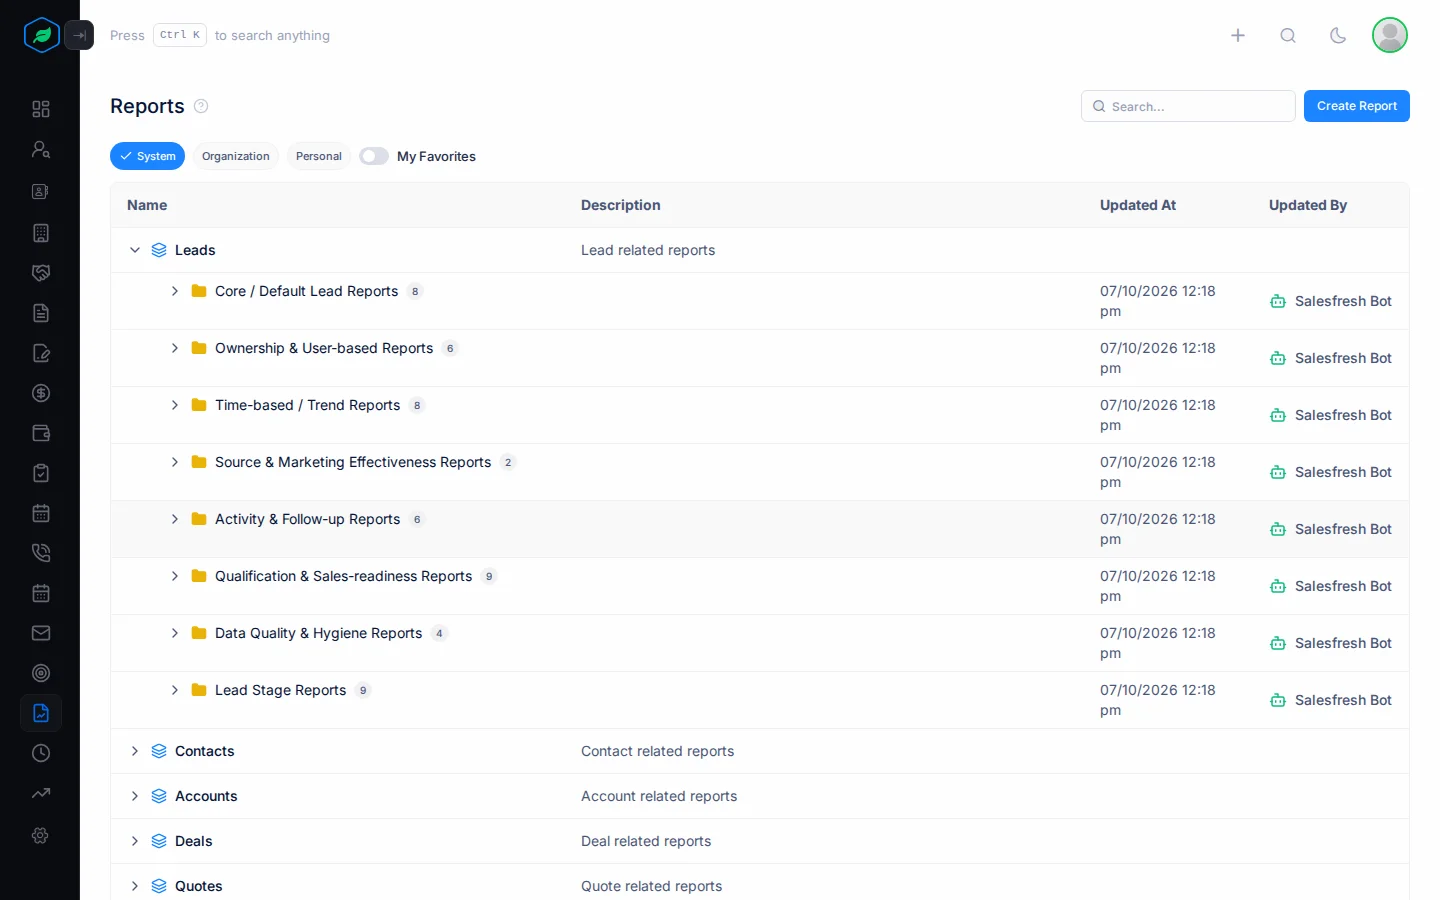Click the help icon beside Reports title
1440x900 pixels.
pos(201,106)
